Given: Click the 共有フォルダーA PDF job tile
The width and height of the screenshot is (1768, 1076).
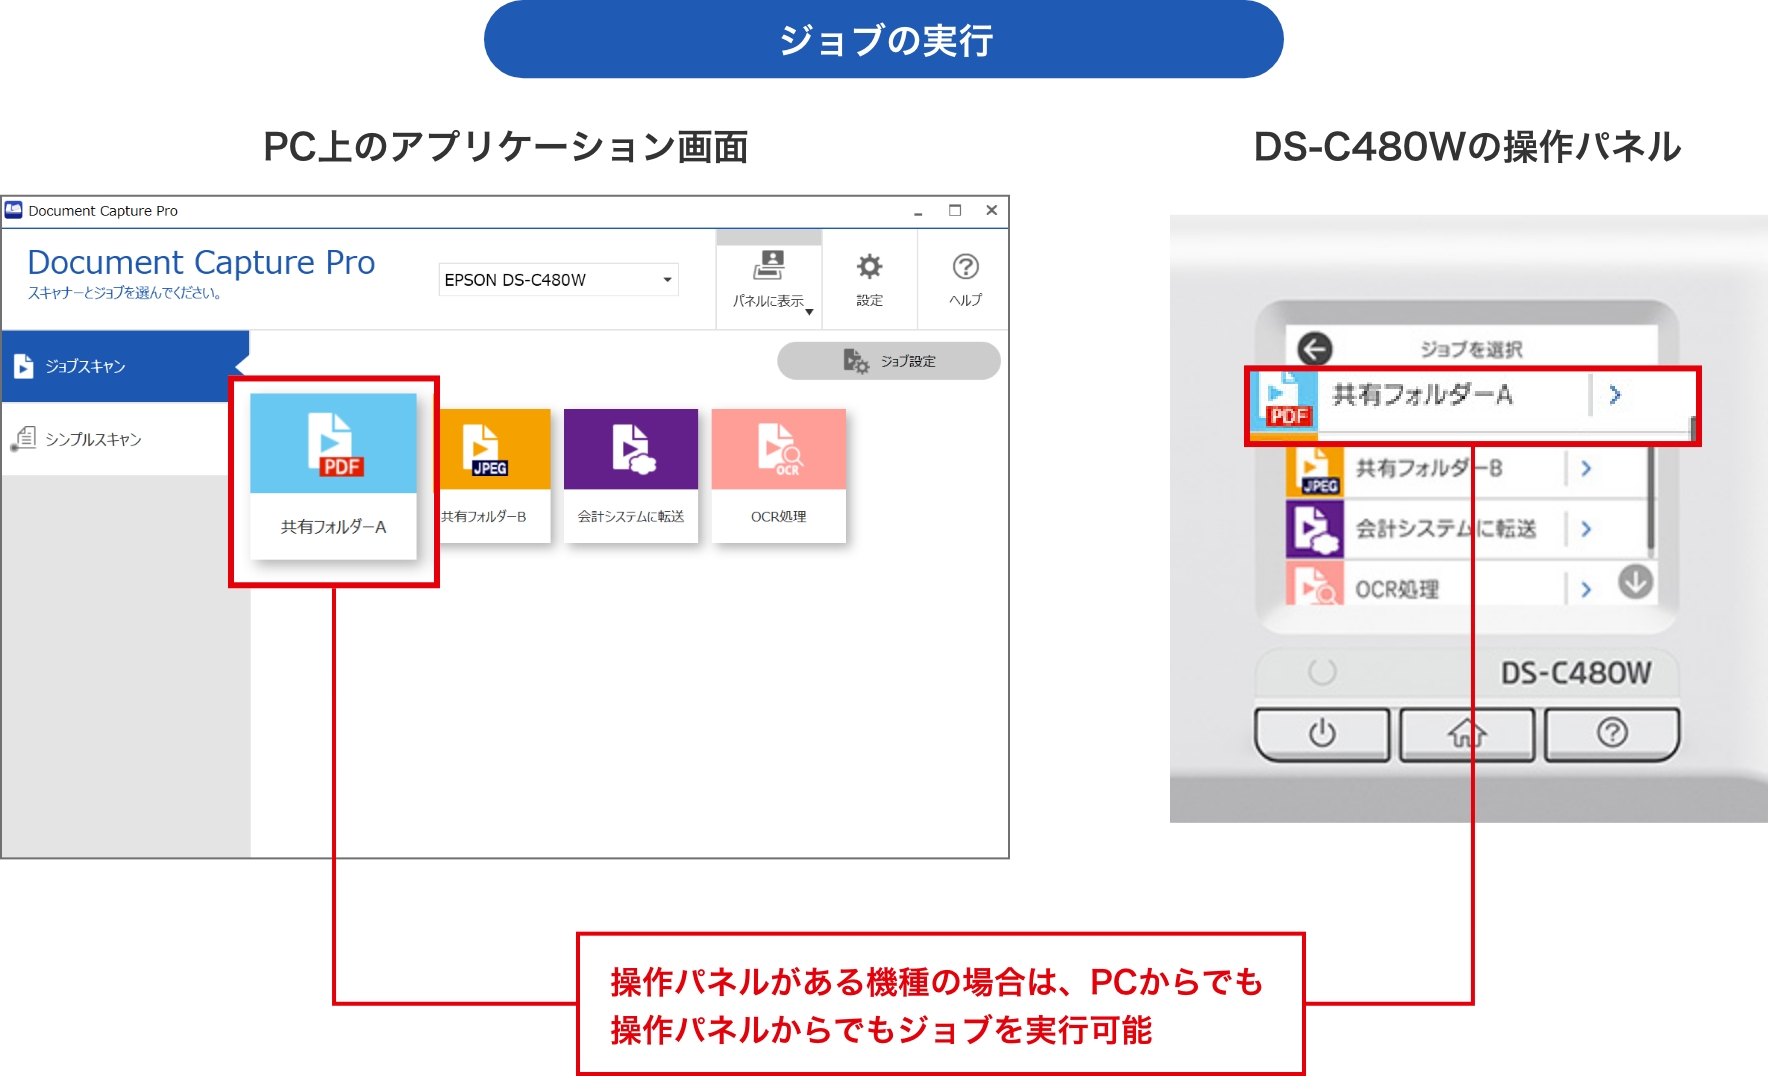Looking at the screenshot, I should tap(333, 476).
